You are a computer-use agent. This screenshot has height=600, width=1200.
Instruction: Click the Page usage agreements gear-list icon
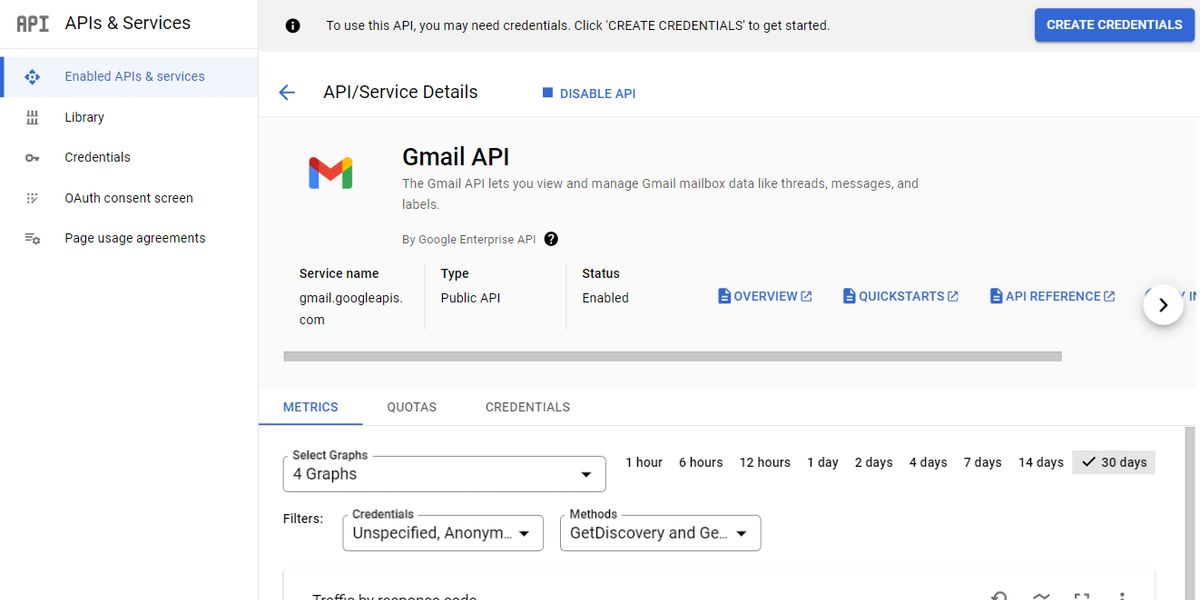[32, 238]
